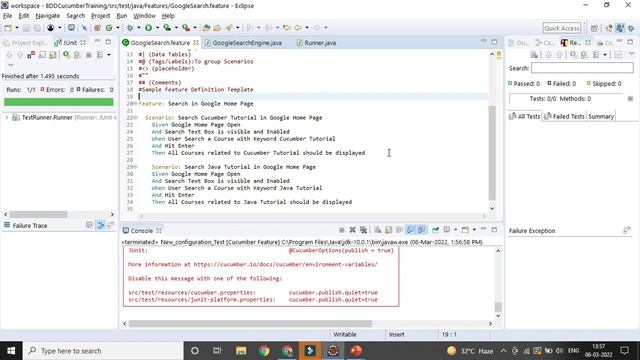Toggle Show Console on standard output change

tap(410, 230)
